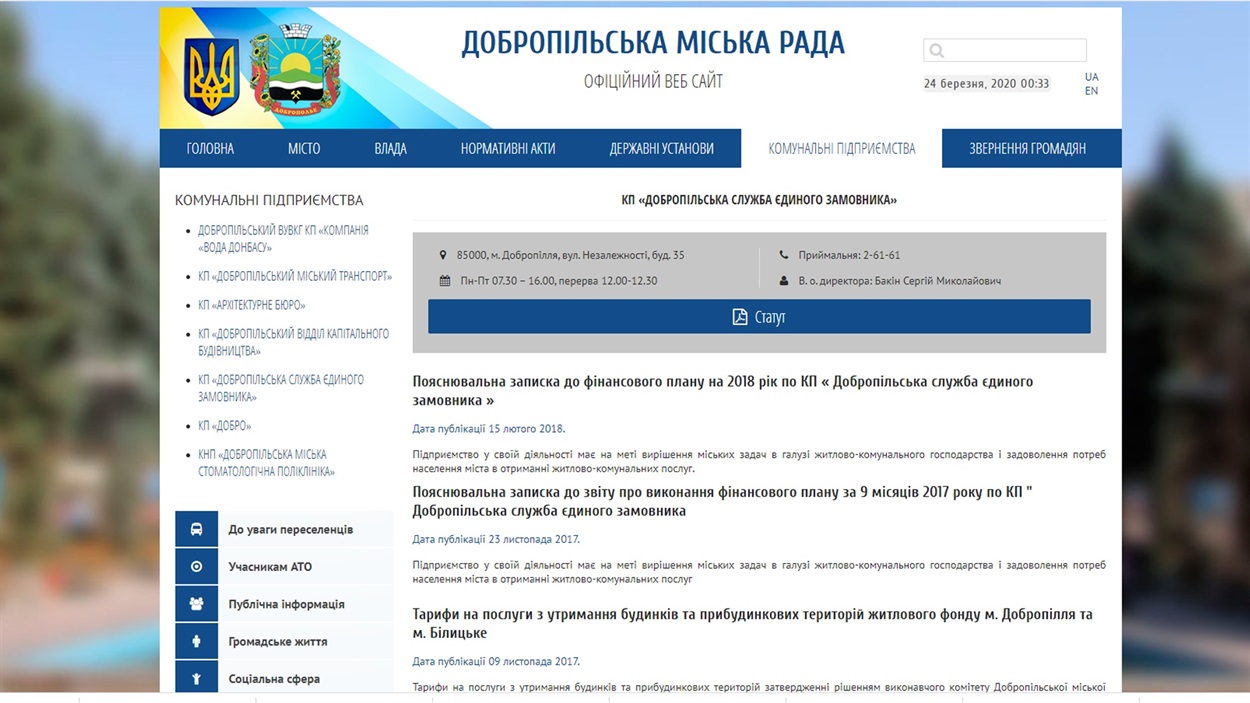Click the Ukrainian trident coat of arms
This screenshot has height=703, width=1250.
pos(211,77)
